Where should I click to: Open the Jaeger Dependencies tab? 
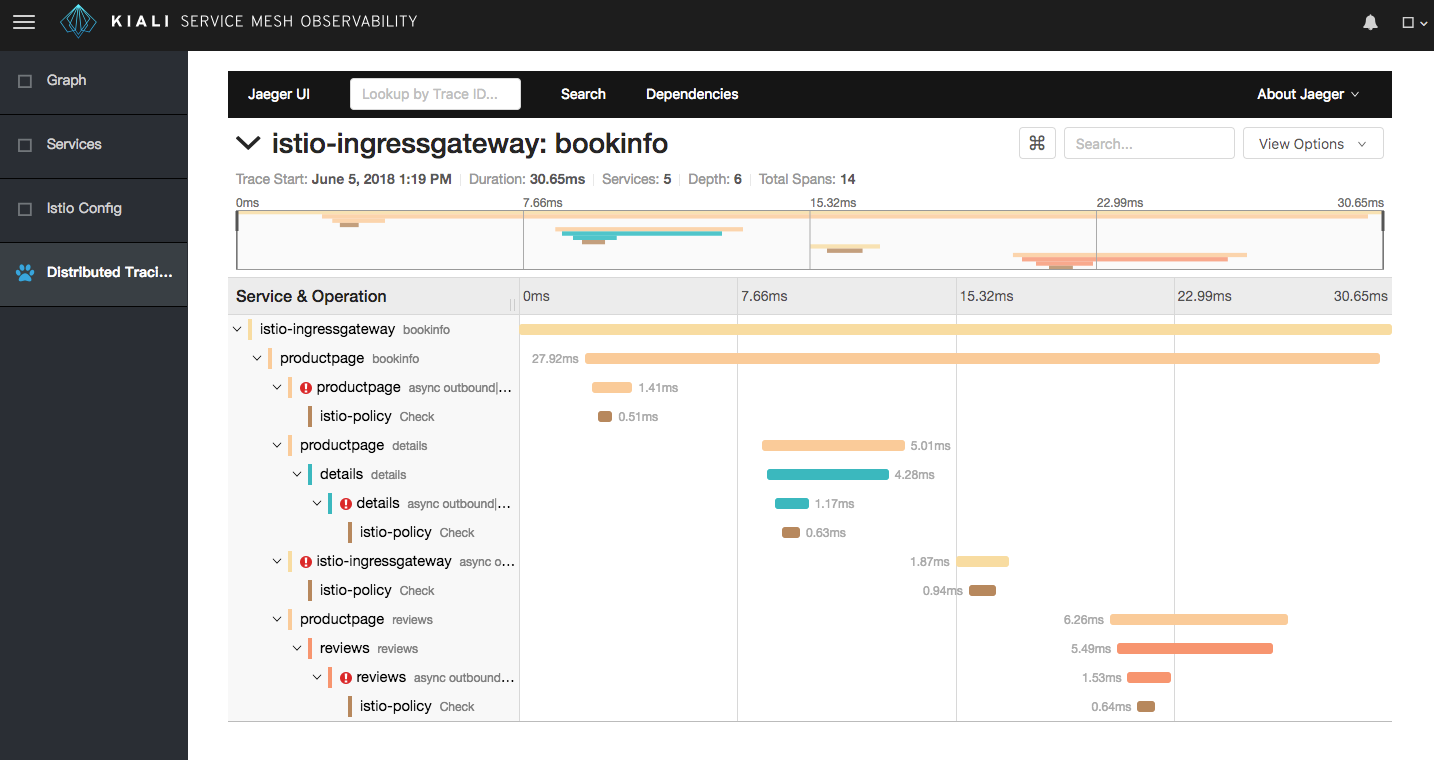692,94
